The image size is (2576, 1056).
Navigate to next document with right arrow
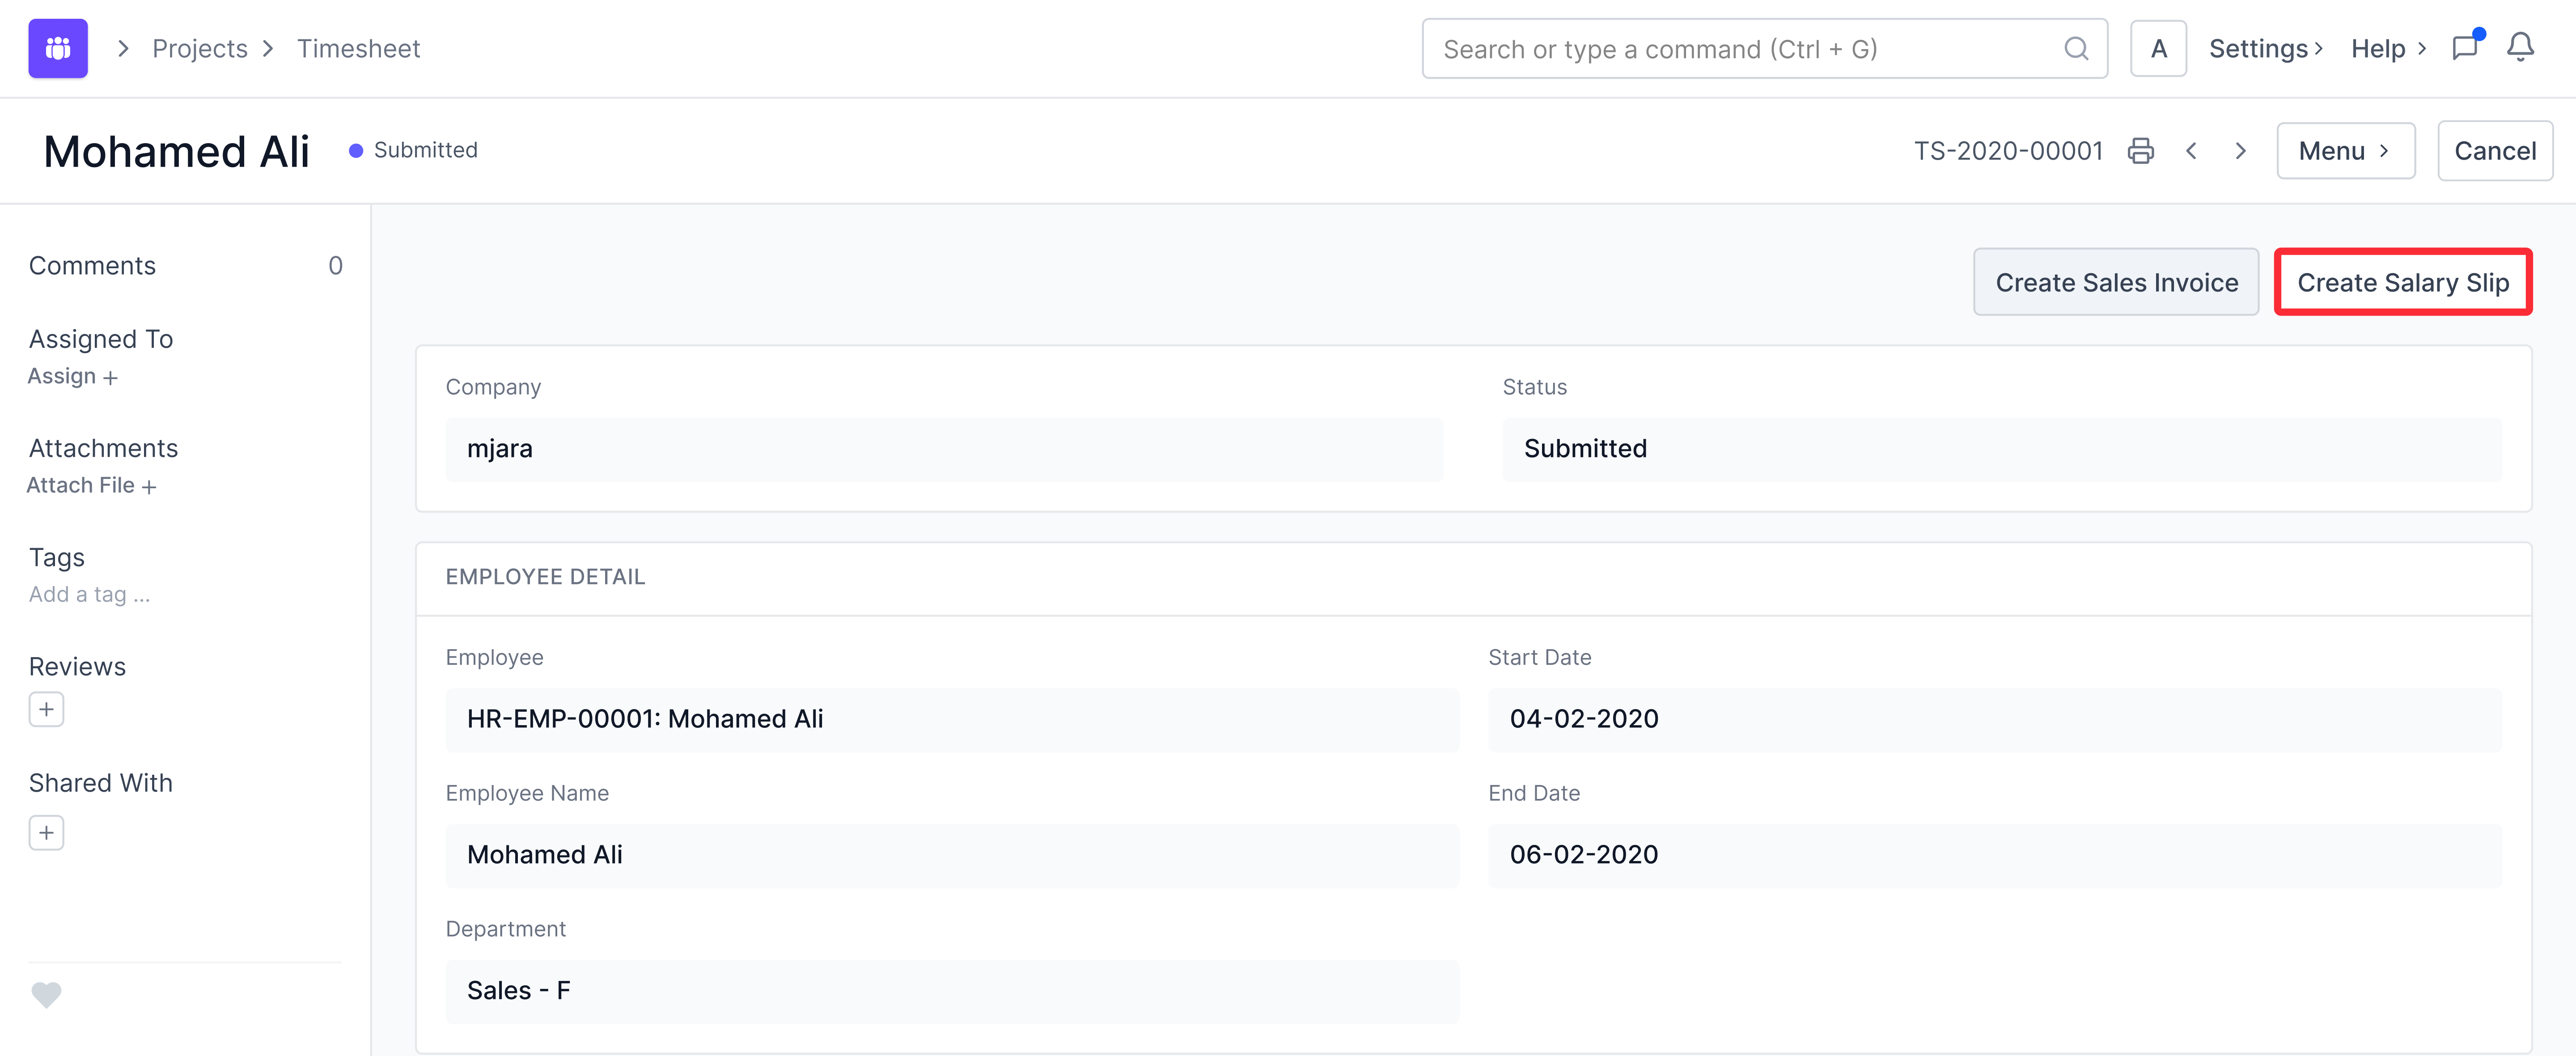click(2240, 150)
